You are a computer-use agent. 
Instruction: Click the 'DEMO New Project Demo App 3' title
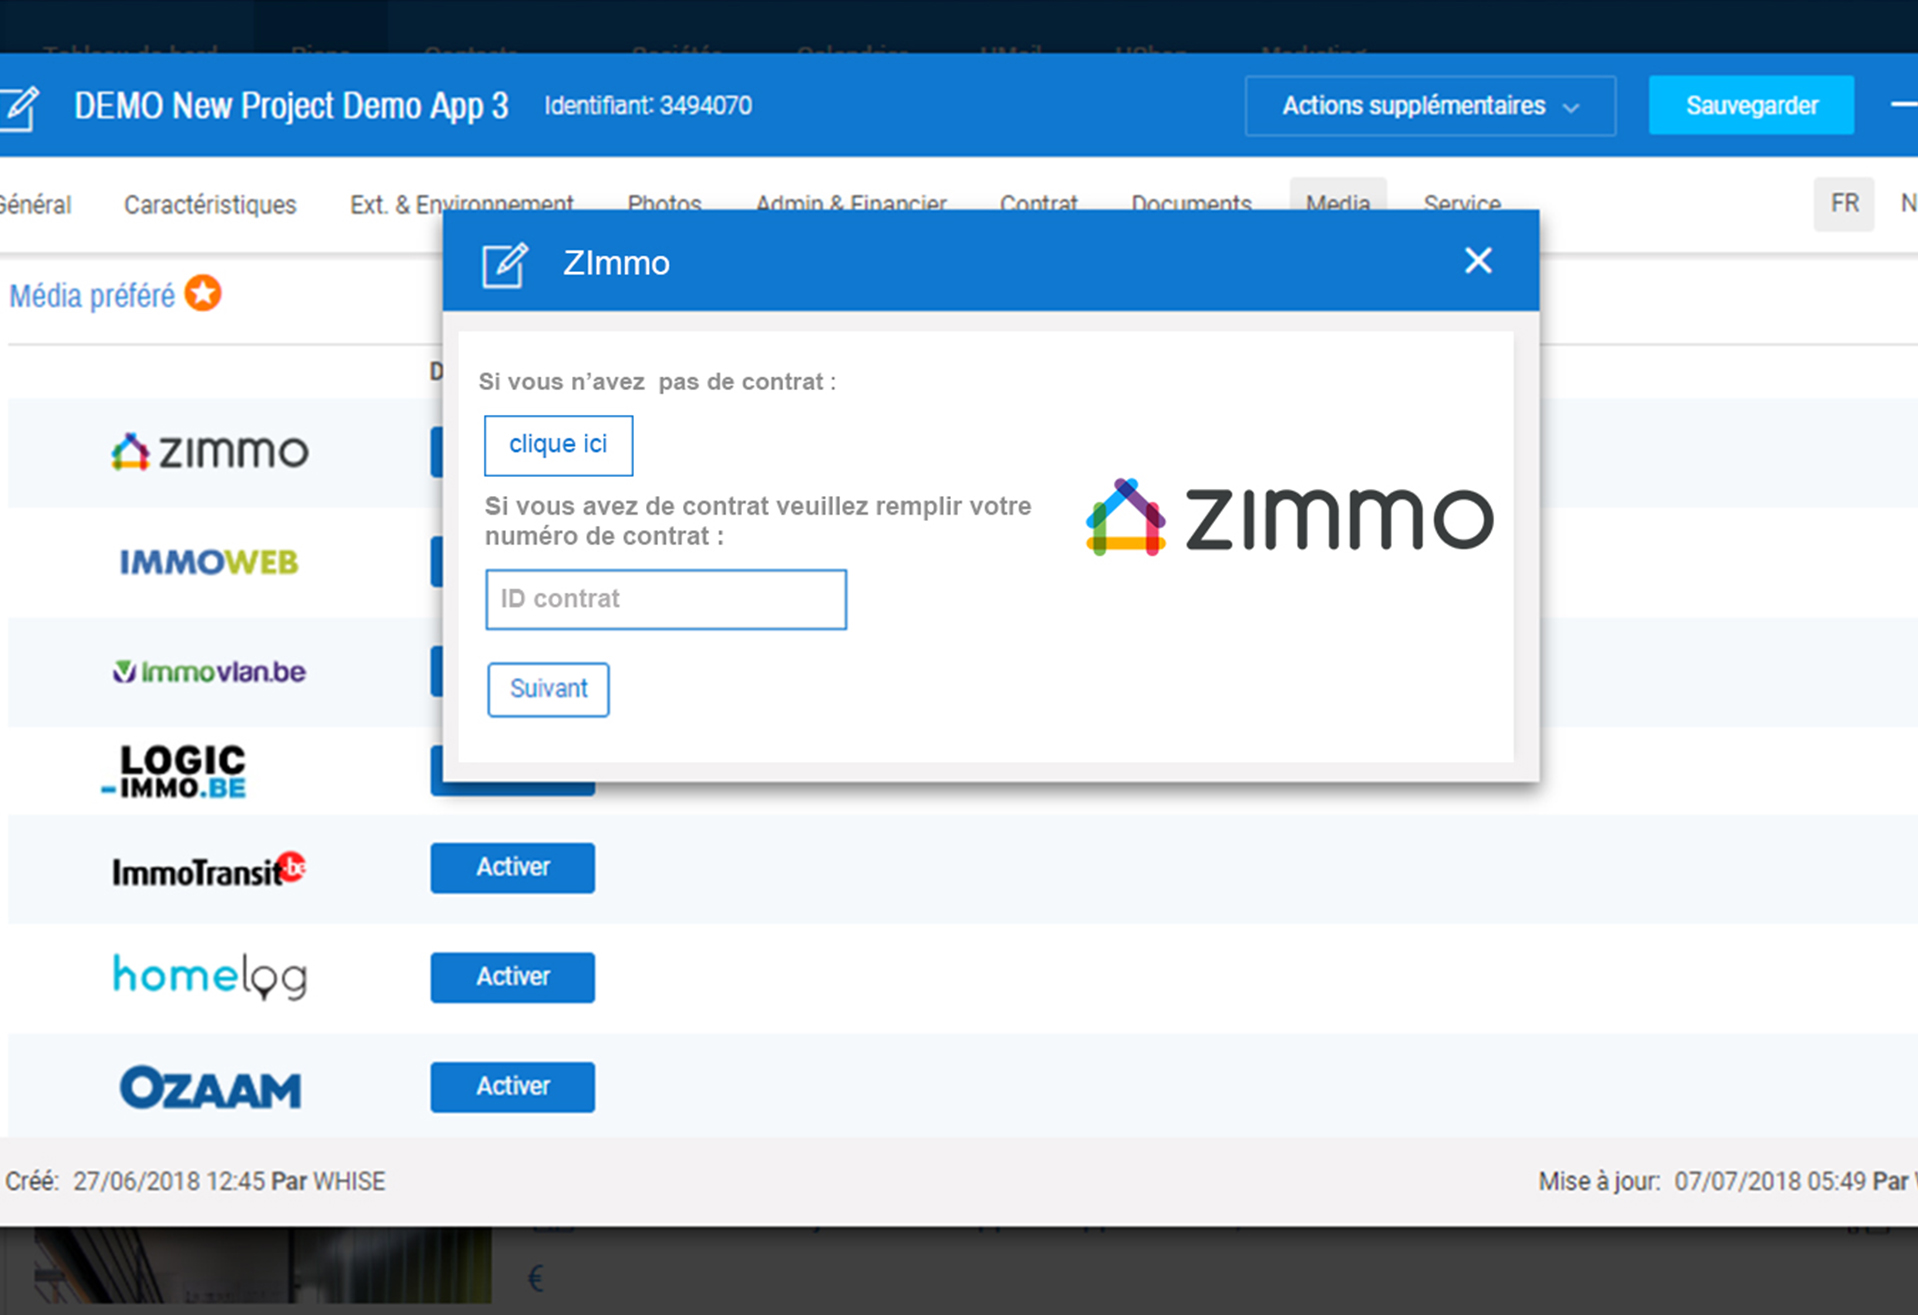(291, 106)
